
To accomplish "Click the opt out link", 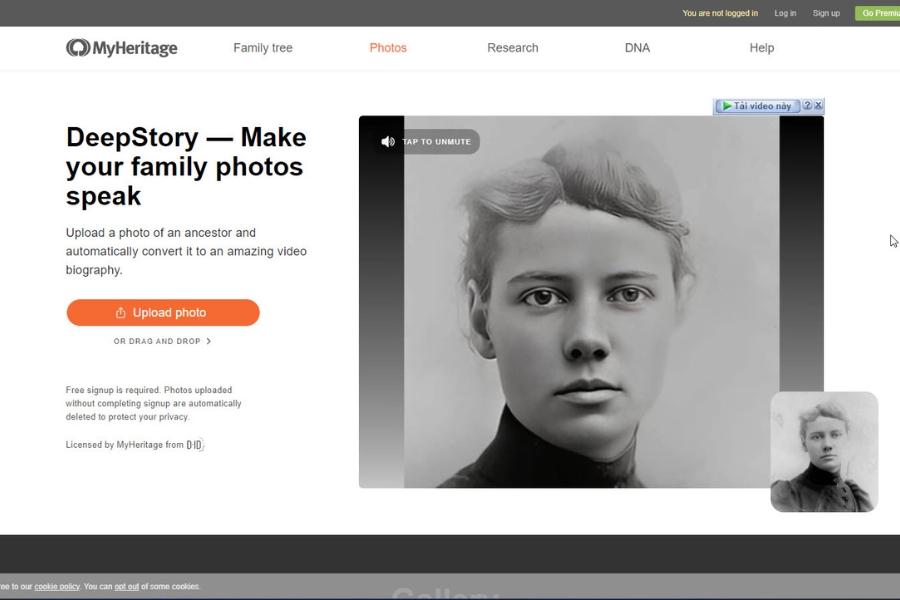I will point(126,587).
